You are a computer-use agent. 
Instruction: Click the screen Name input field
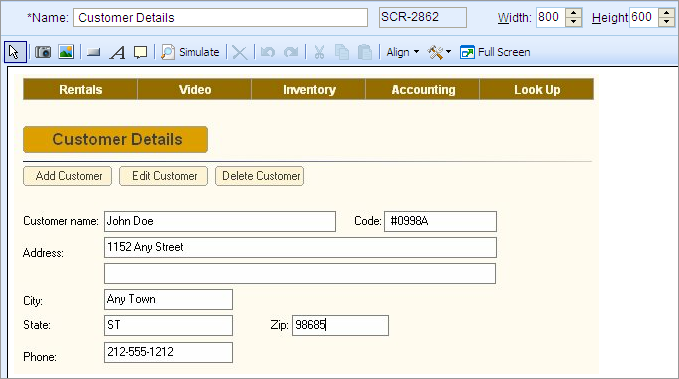point(220,18)
